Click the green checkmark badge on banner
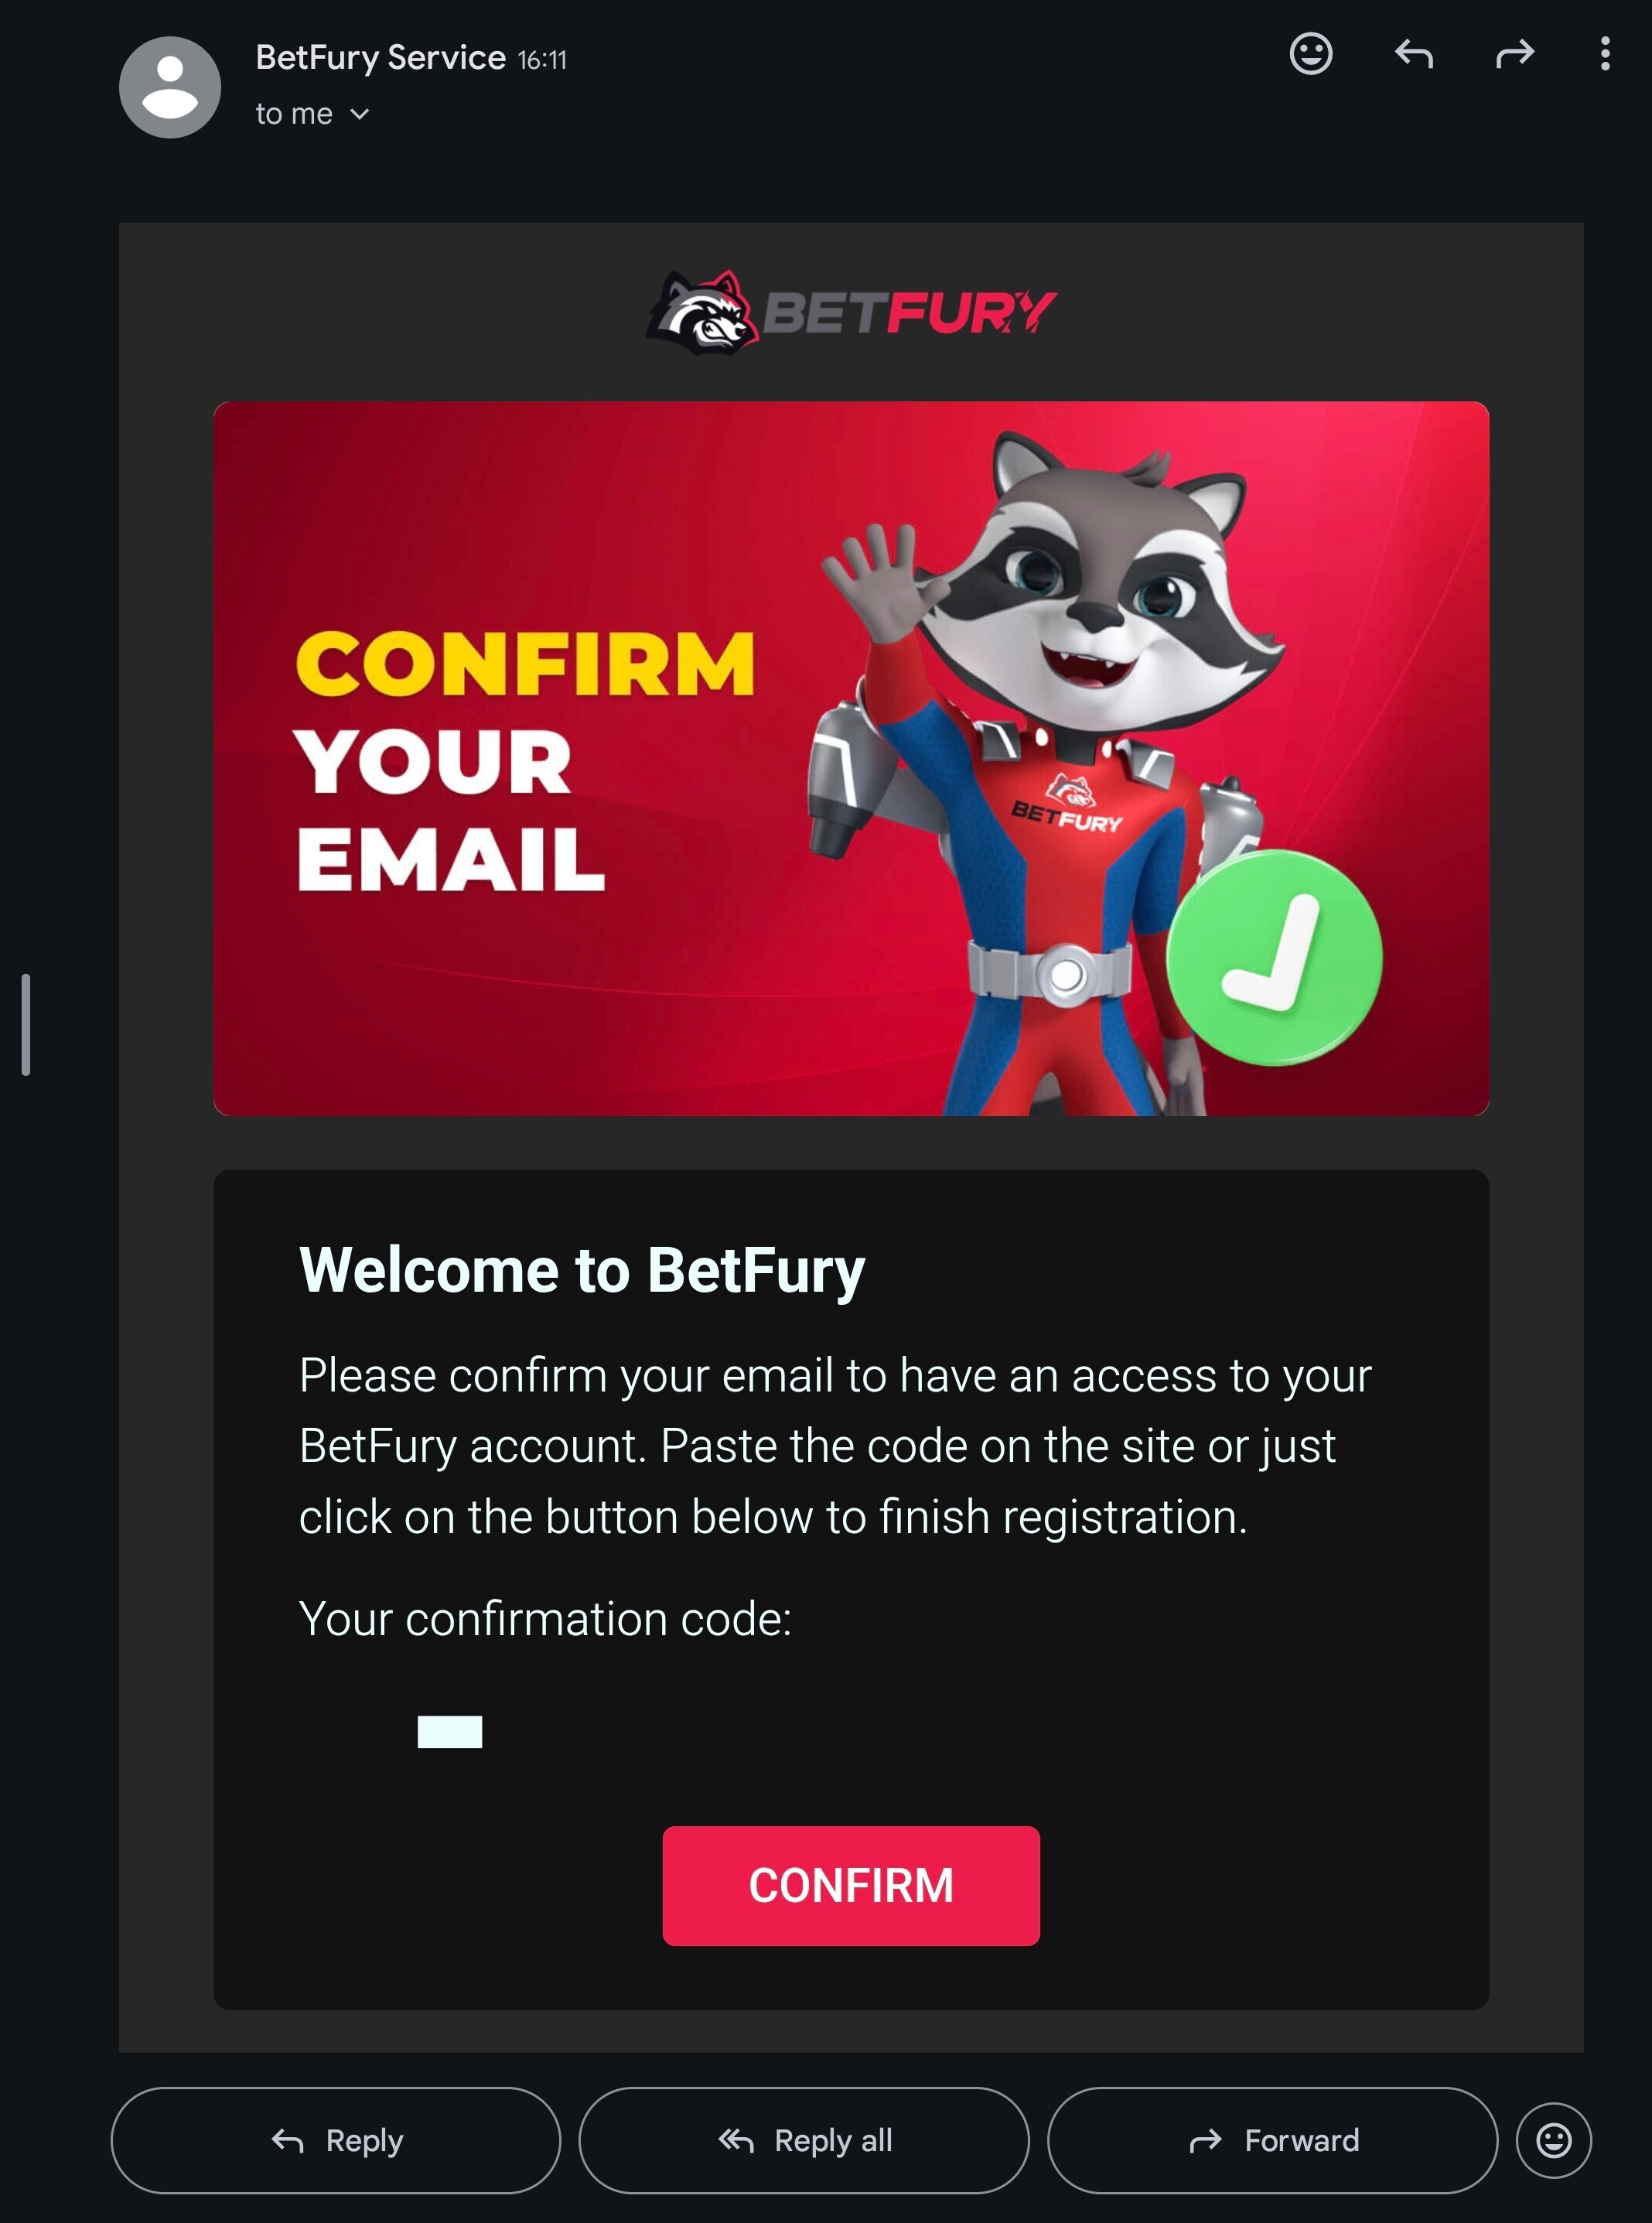The image size is (1652, 2223). pos(1274,957)
